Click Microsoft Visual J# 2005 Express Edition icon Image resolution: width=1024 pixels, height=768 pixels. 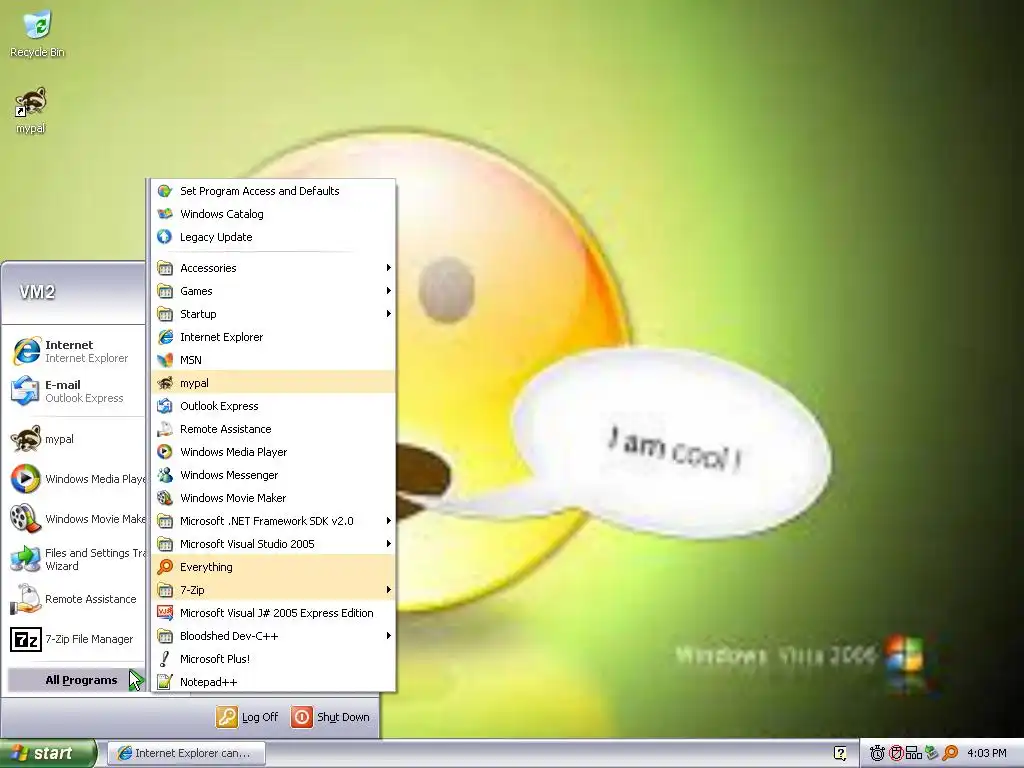tap(165, 613)
